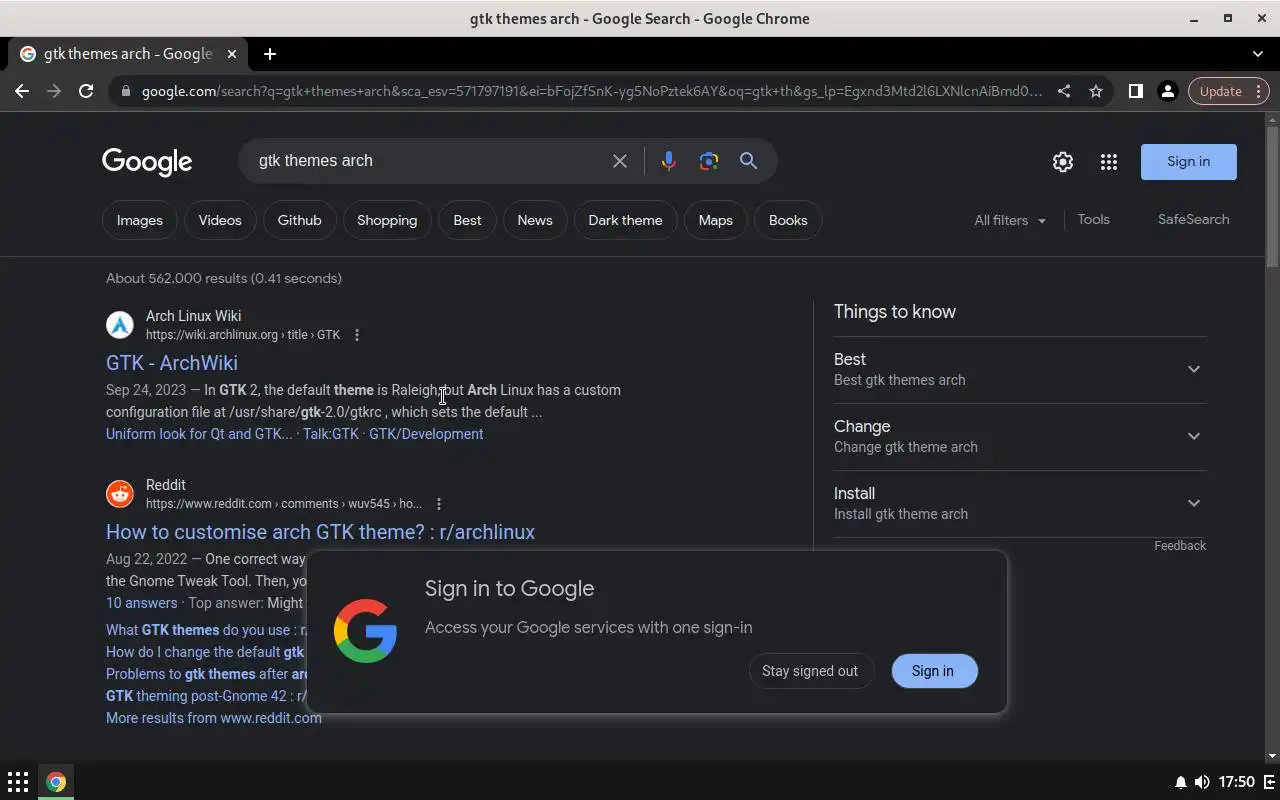
Task: Select the Github filter chip
Action: click(300, 220)
